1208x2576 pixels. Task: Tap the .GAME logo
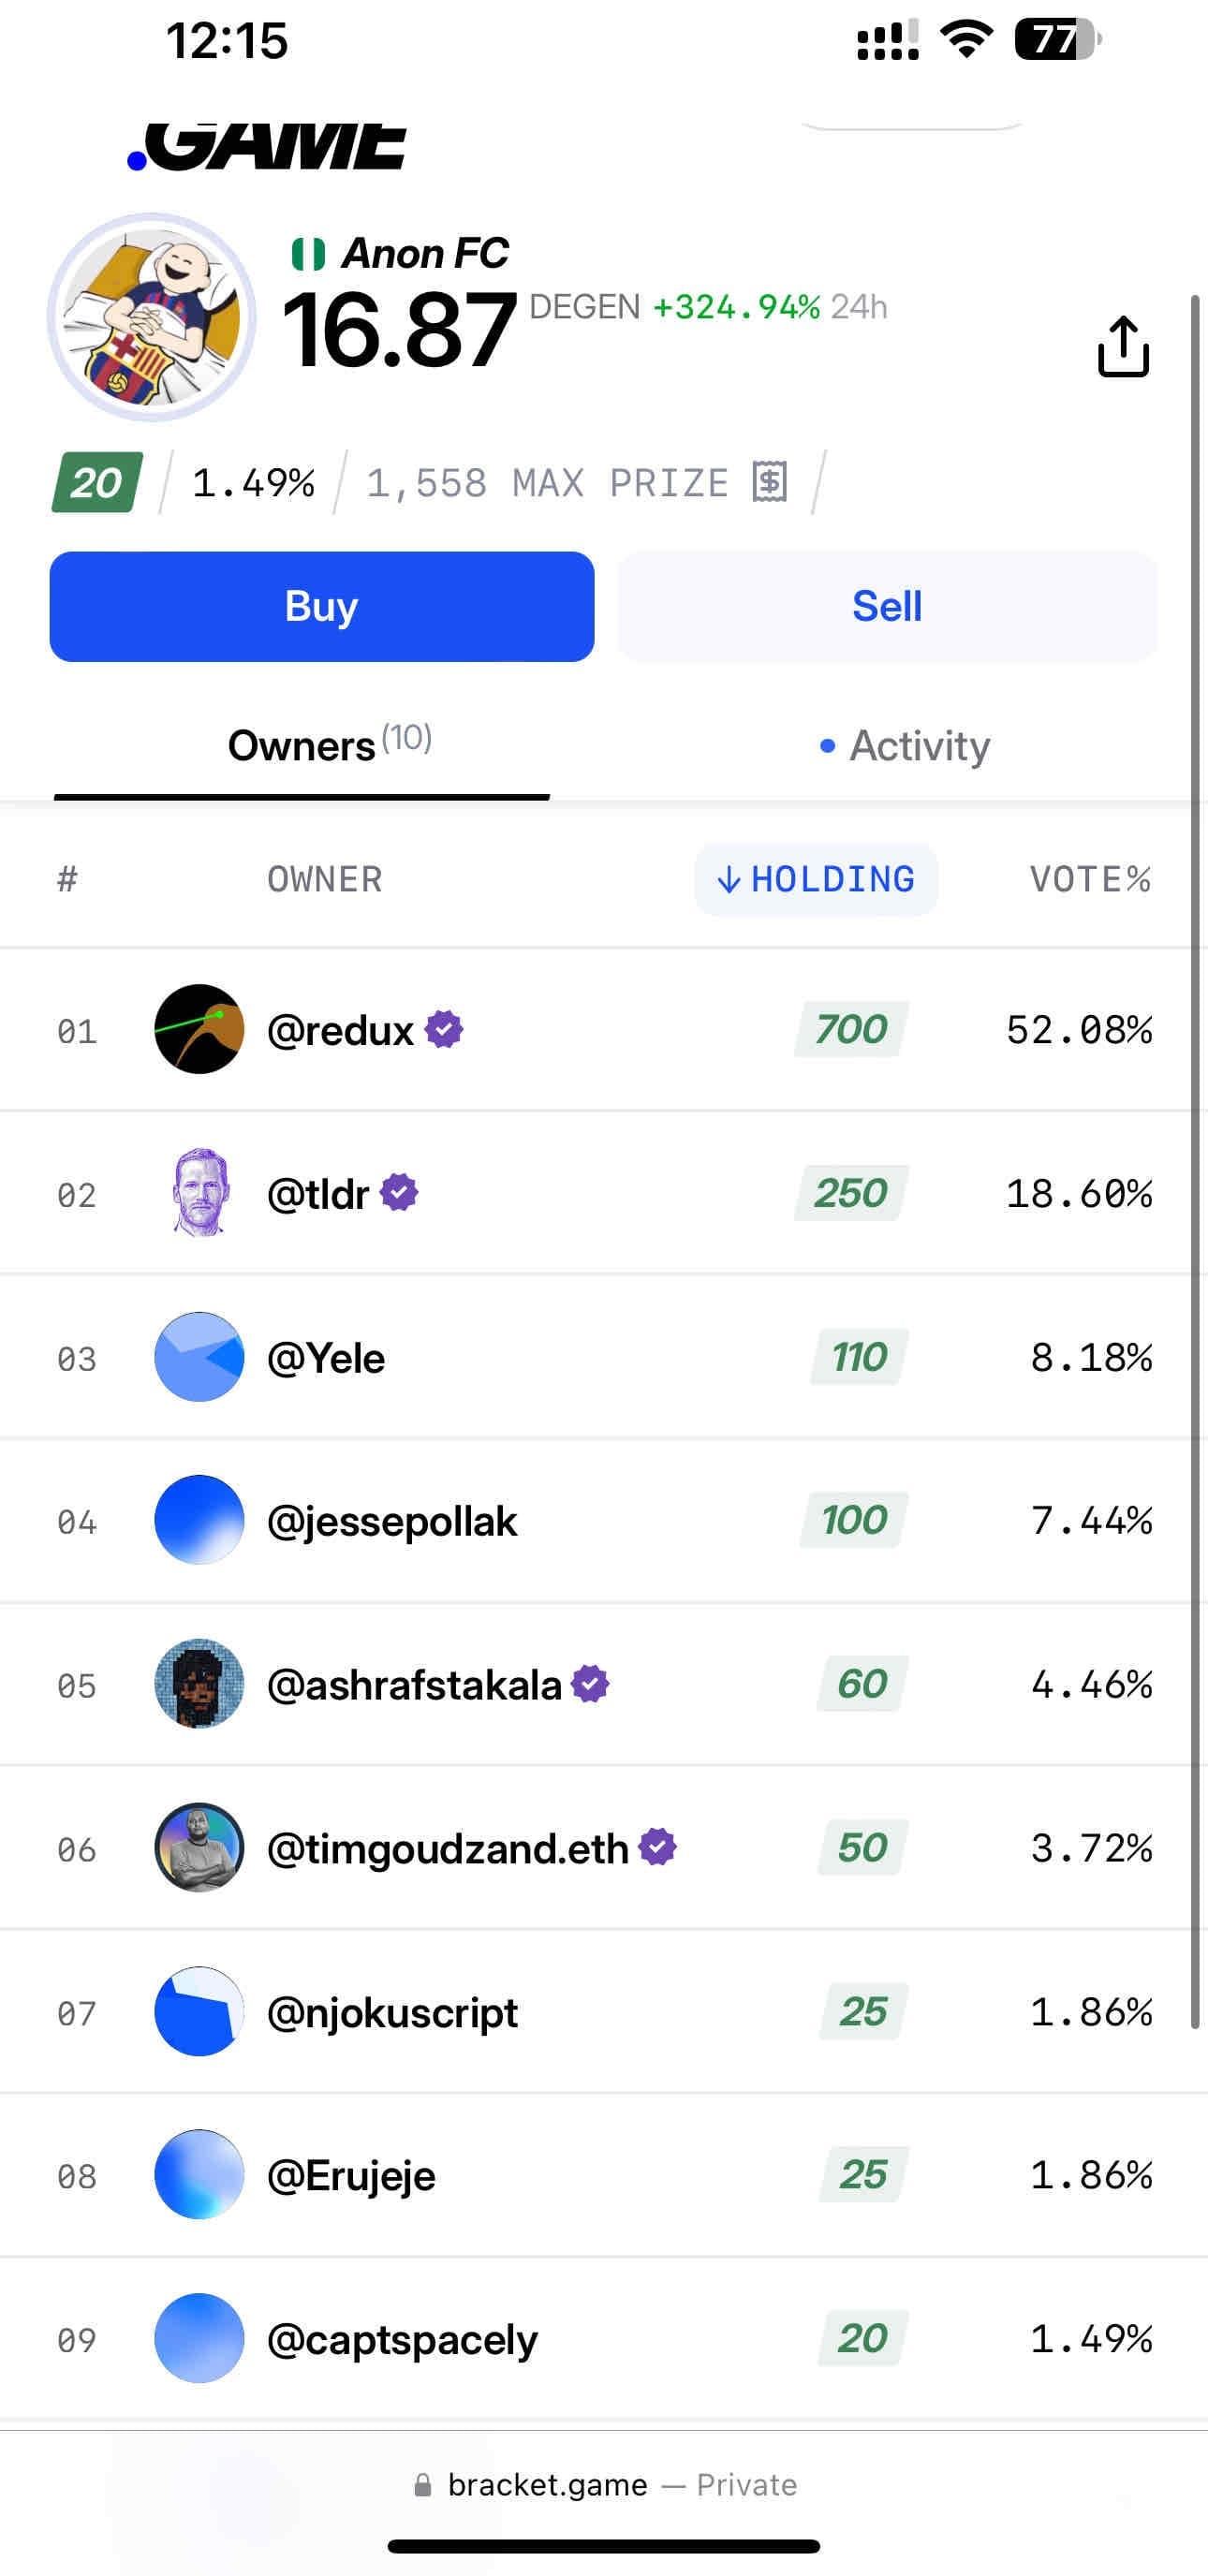267,146
